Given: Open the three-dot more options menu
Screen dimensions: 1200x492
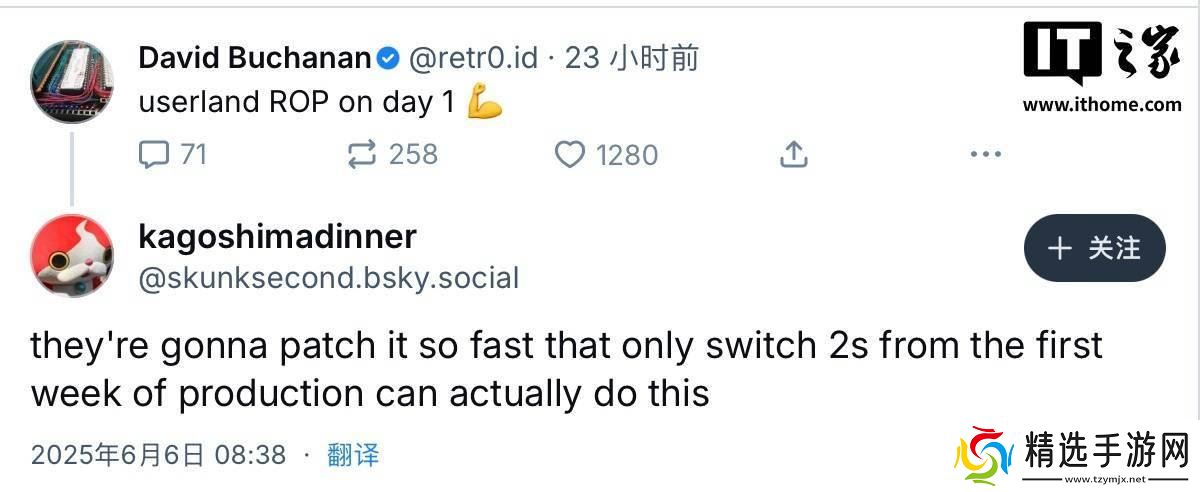Looking at the screenshot, I should click(986, 154).
